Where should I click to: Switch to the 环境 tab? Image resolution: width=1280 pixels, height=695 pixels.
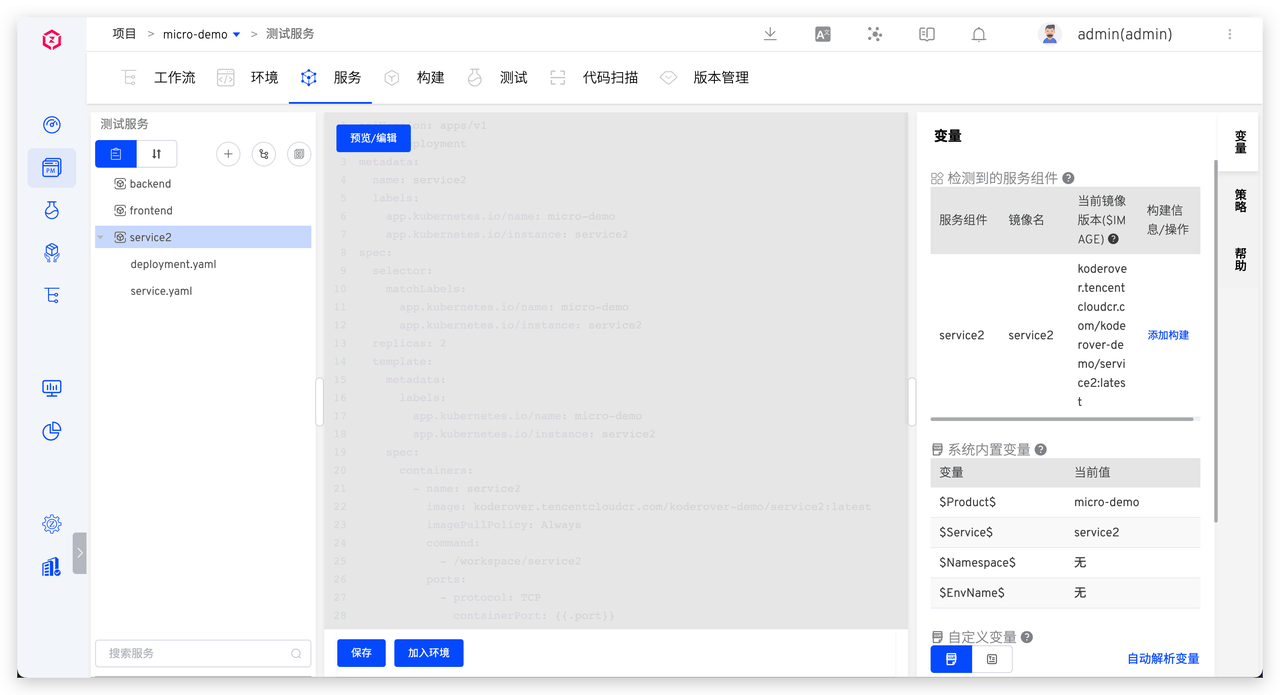point(264,78)
